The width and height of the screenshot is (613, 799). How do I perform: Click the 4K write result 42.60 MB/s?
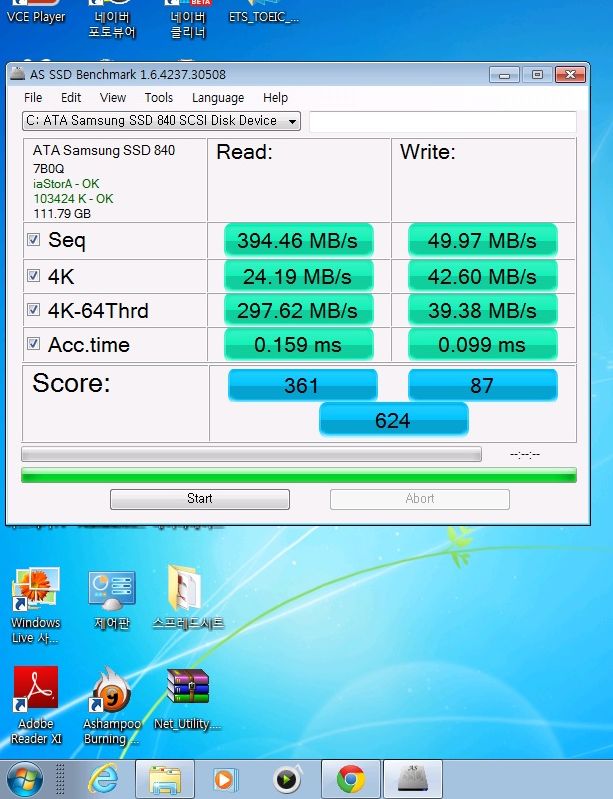(483, 276)
